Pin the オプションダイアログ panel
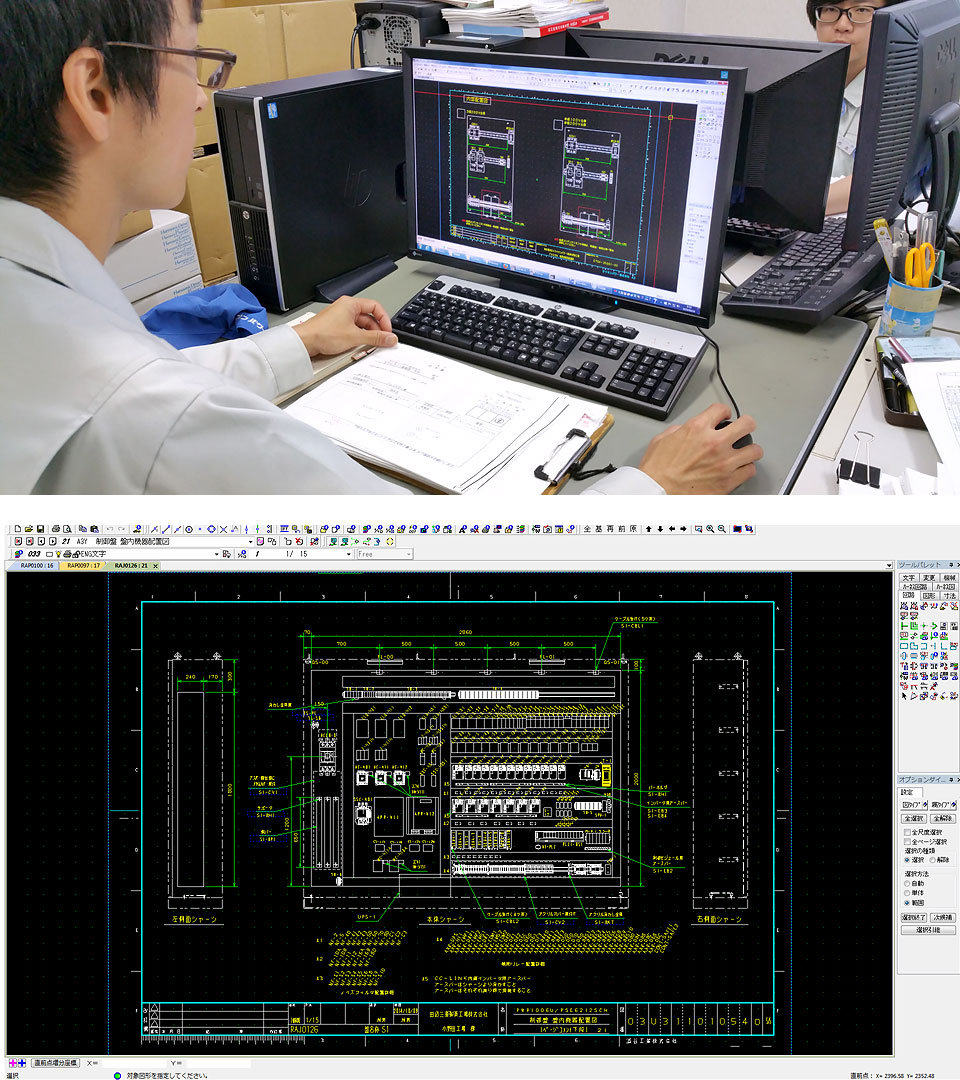The height and width of the screenshot is (1080, 960). click(950, 780)
